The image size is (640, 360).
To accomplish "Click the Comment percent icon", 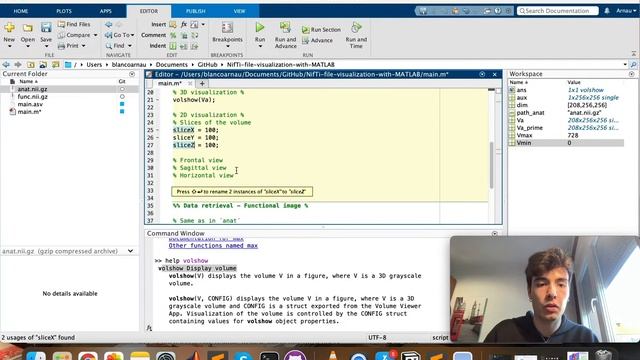I will (173, 36).
